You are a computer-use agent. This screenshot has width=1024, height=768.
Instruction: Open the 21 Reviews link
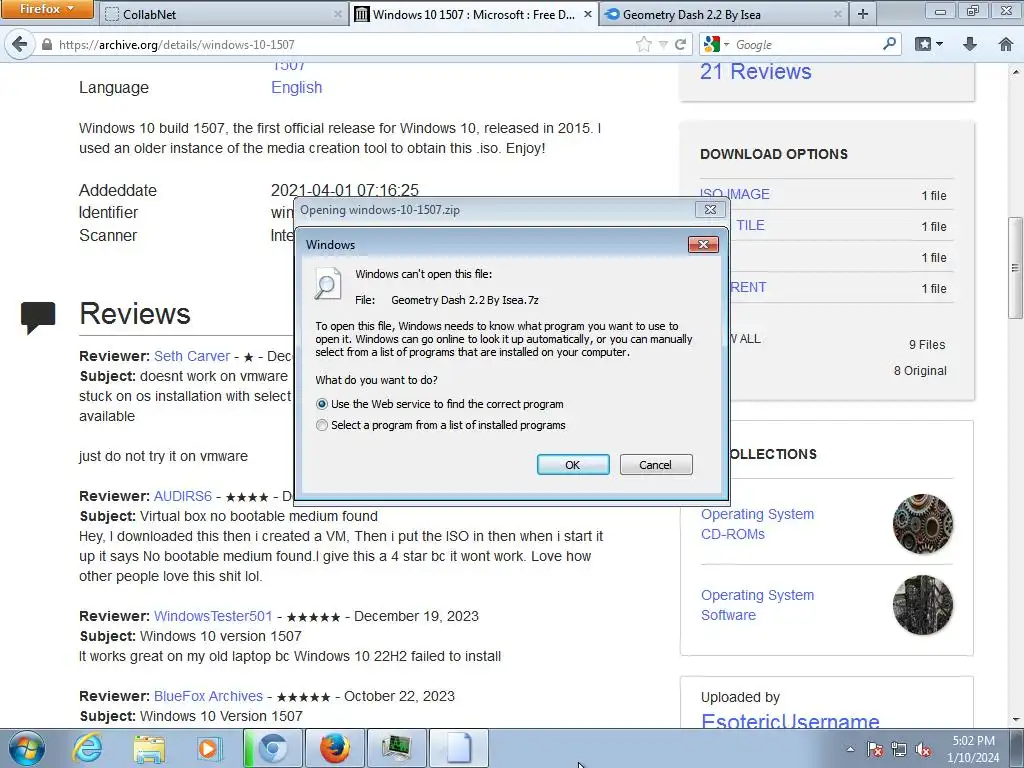coord(756,71)
